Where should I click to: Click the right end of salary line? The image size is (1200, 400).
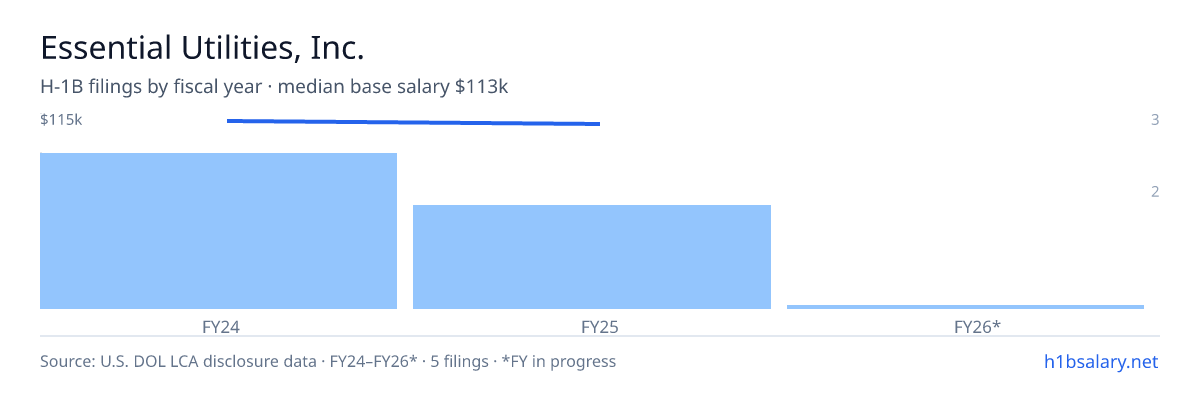pyautogui.click(x=598, y=124)
